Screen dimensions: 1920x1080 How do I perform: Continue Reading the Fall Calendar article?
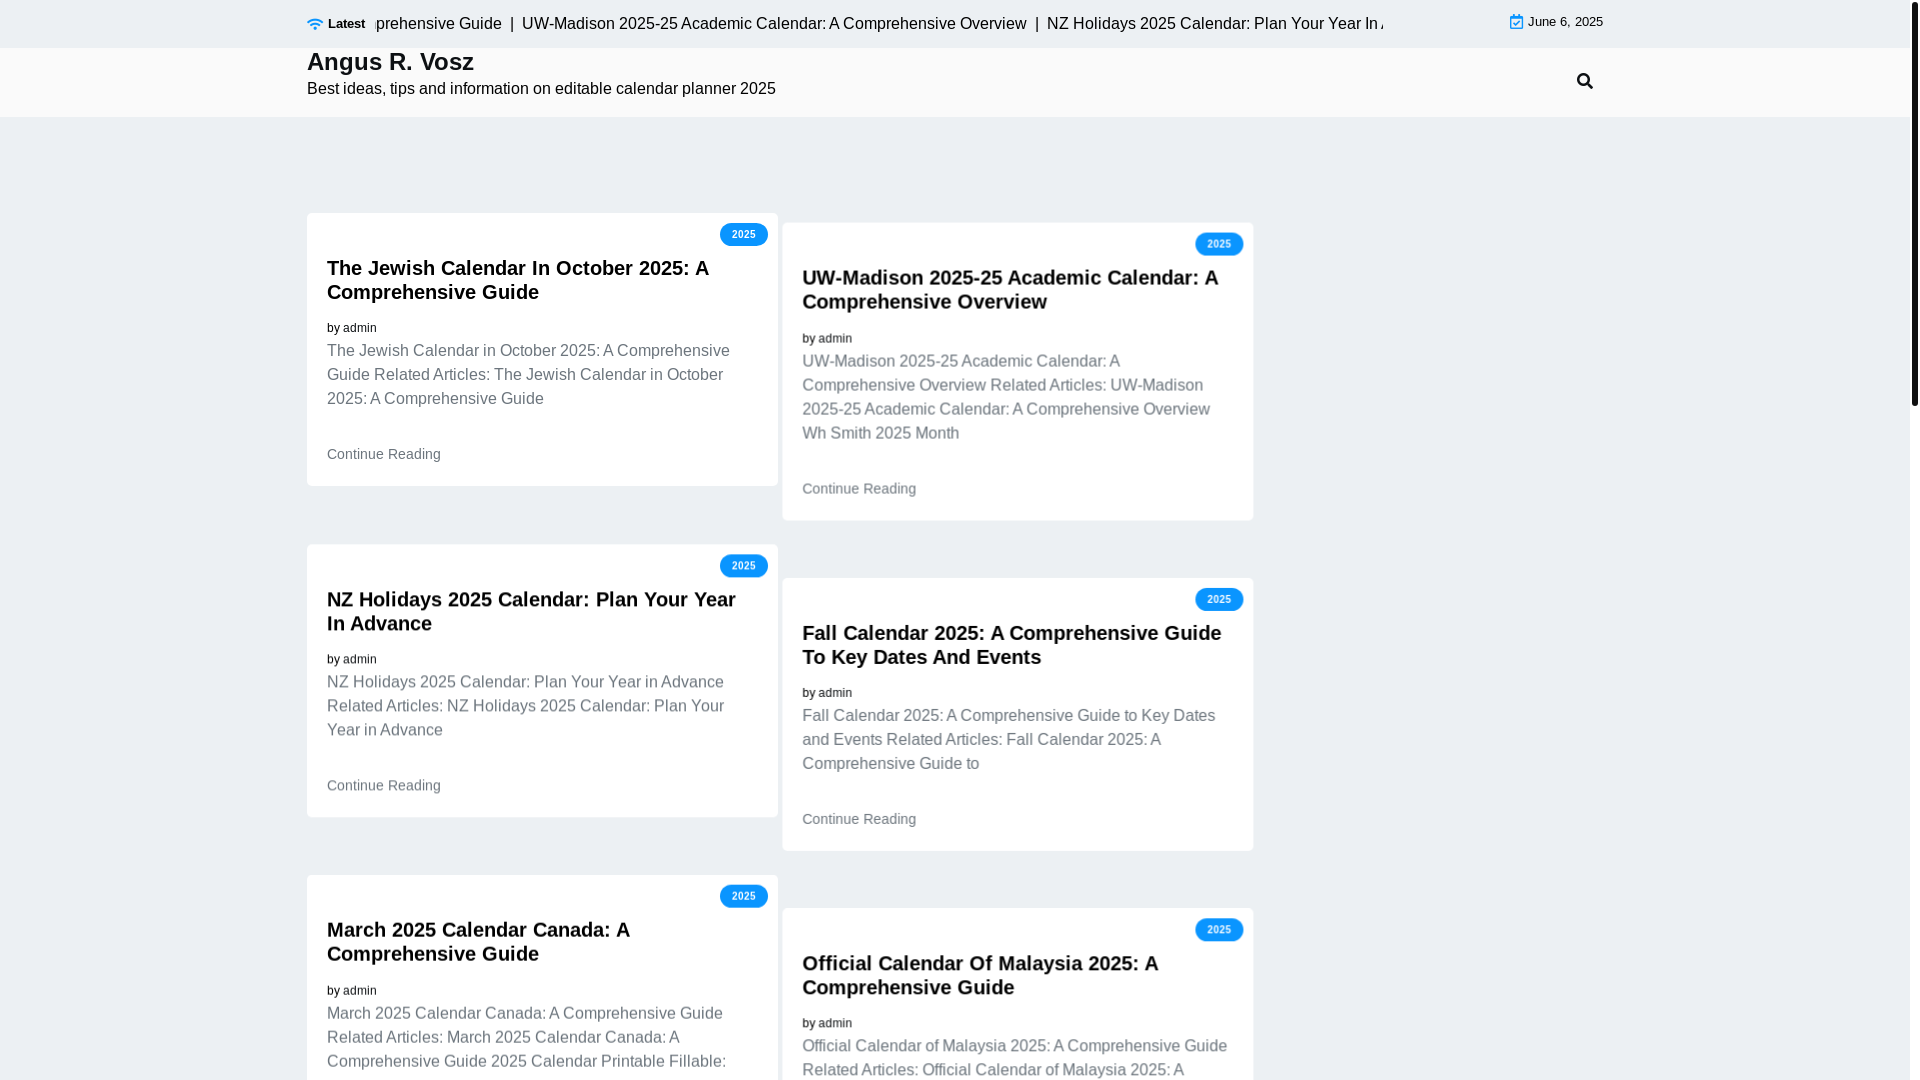click(859, 819)
